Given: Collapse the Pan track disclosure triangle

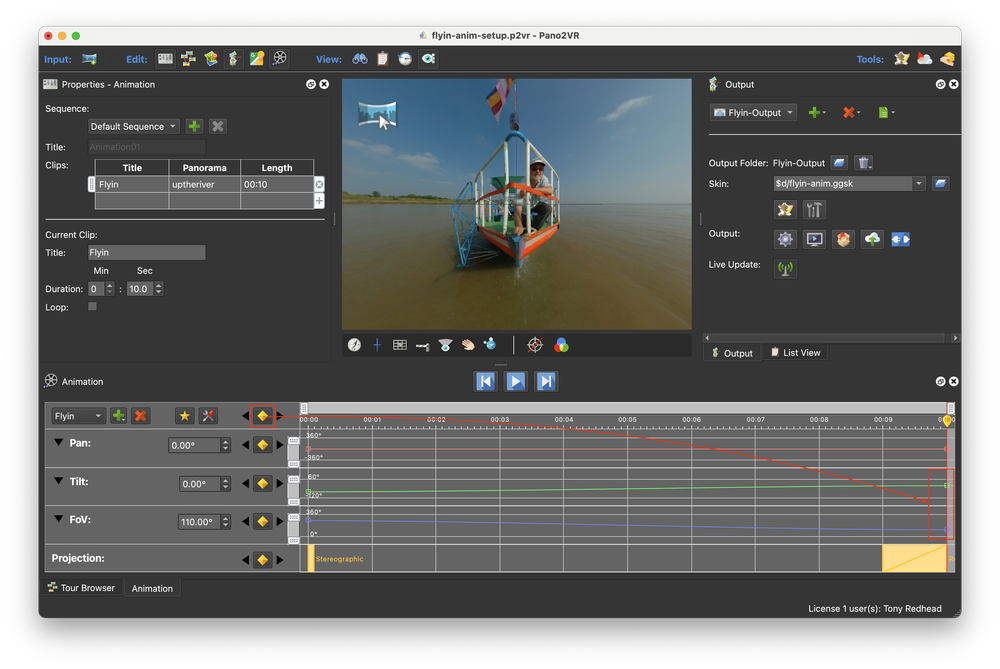Looking at the screenshot, I should [58, 442].
